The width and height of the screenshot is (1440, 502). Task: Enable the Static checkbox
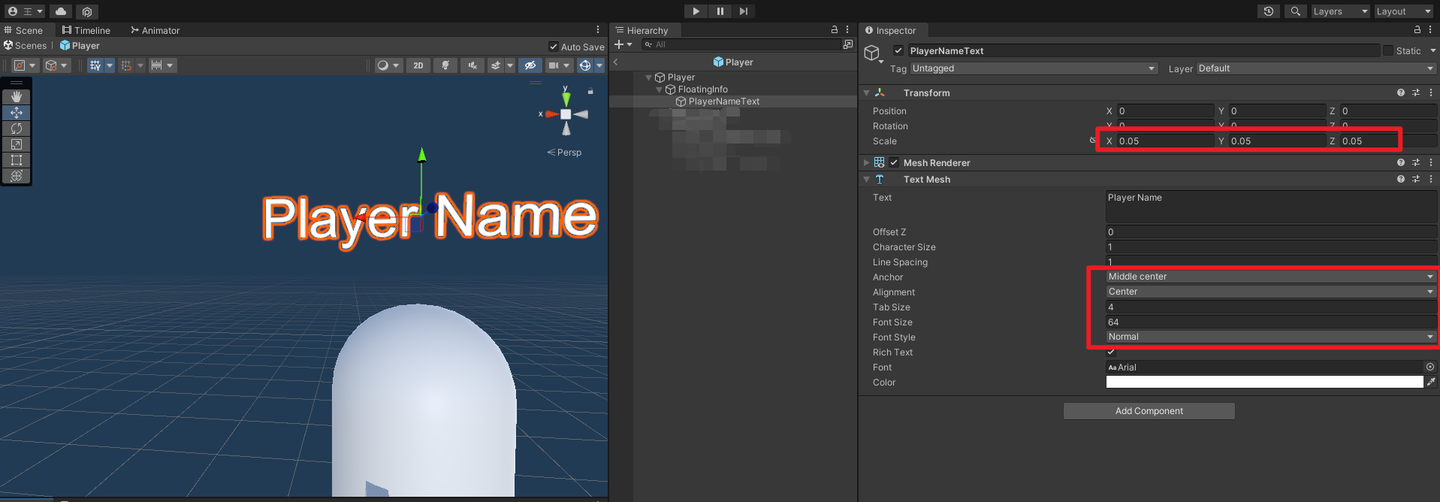(1388, 51)
